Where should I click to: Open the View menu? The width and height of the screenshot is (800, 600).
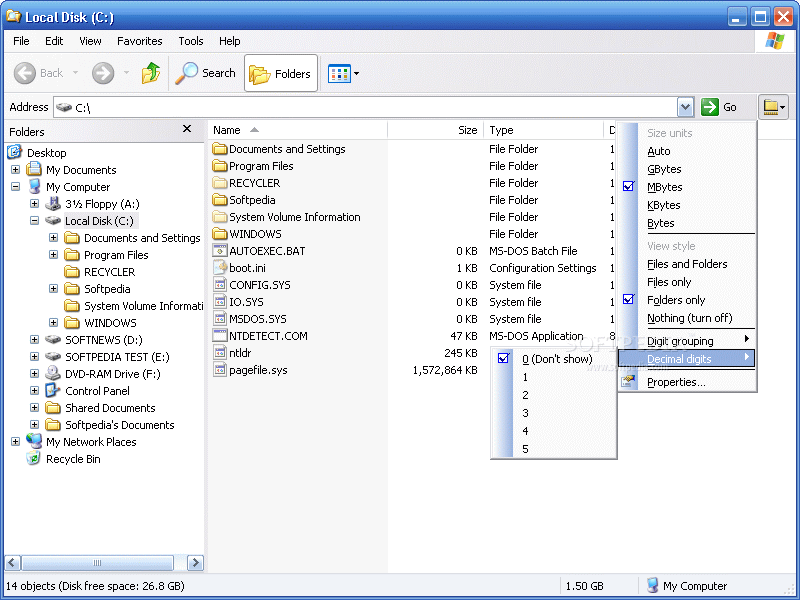tap(90, 41)
